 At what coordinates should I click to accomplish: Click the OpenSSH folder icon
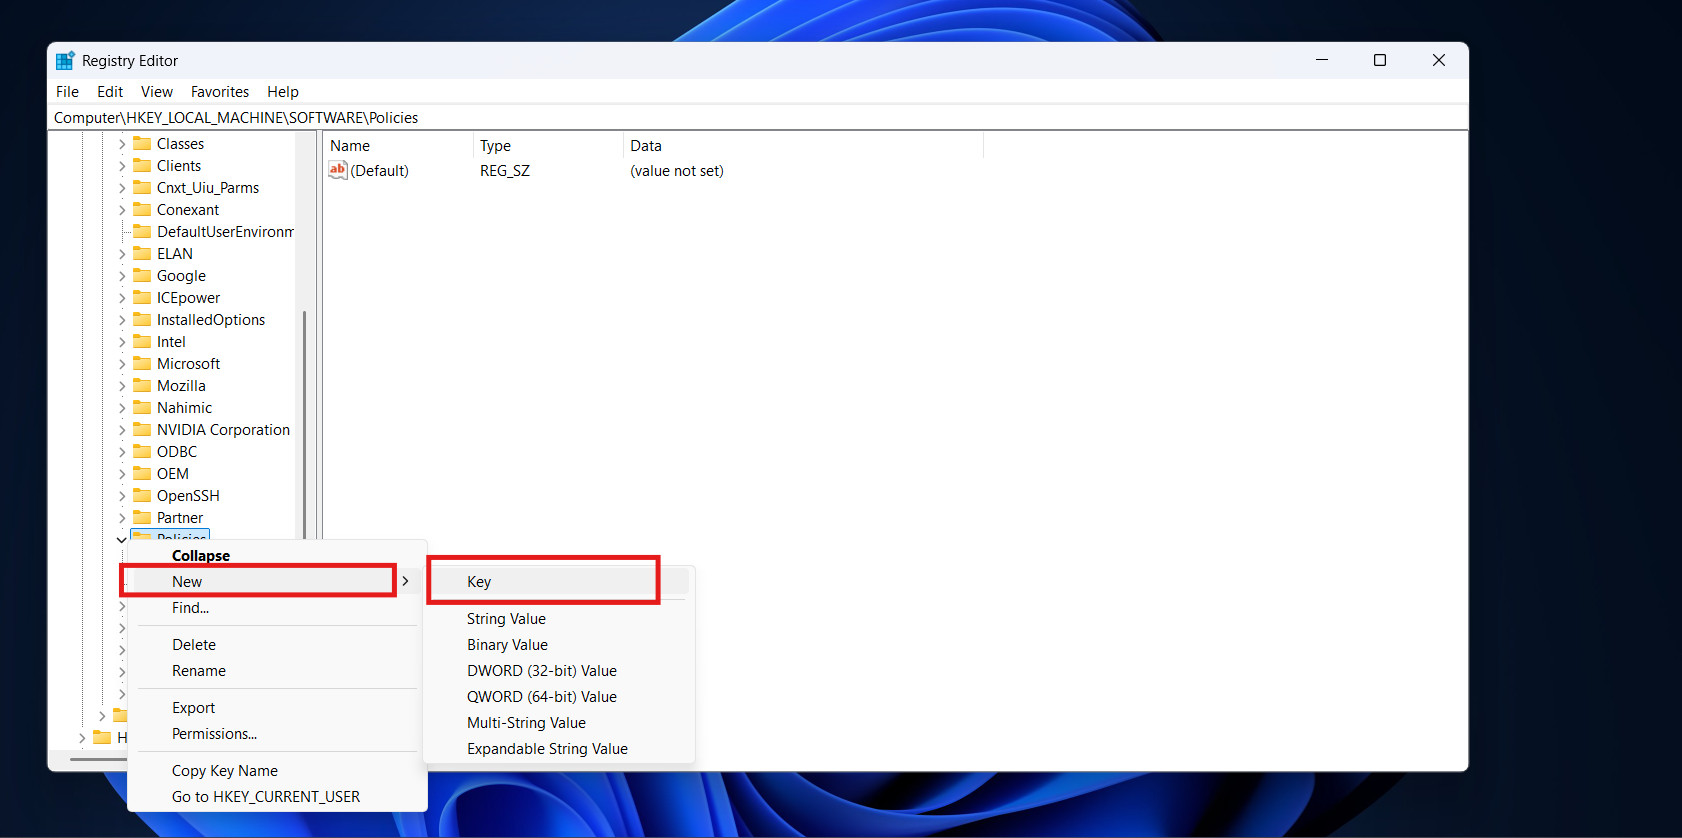coord(142,496)
